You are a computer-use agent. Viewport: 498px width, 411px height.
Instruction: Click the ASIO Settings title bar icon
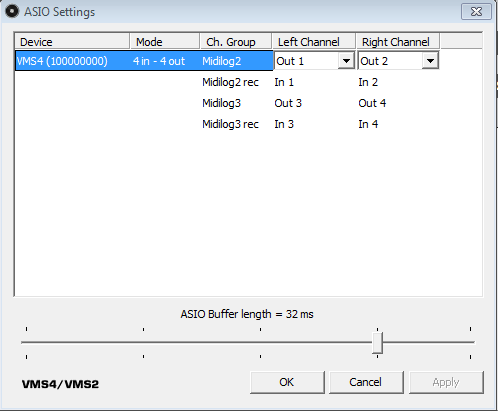pyautogui.click(x=12, y=11)
